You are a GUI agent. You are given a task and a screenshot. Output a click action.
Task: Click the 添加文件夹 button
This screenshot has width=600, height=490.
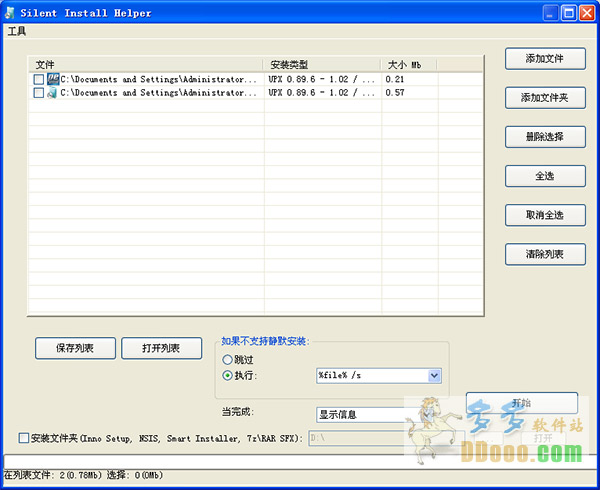545,98
